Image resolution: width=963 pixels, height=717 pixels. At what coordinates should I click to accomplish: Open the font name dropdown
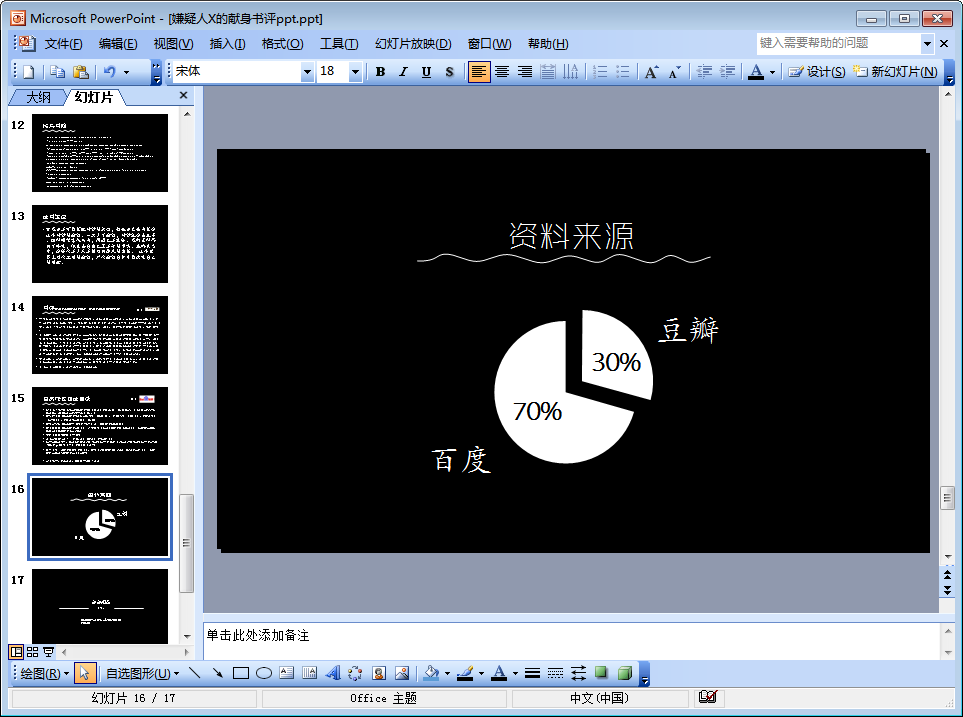click(307, 72)
